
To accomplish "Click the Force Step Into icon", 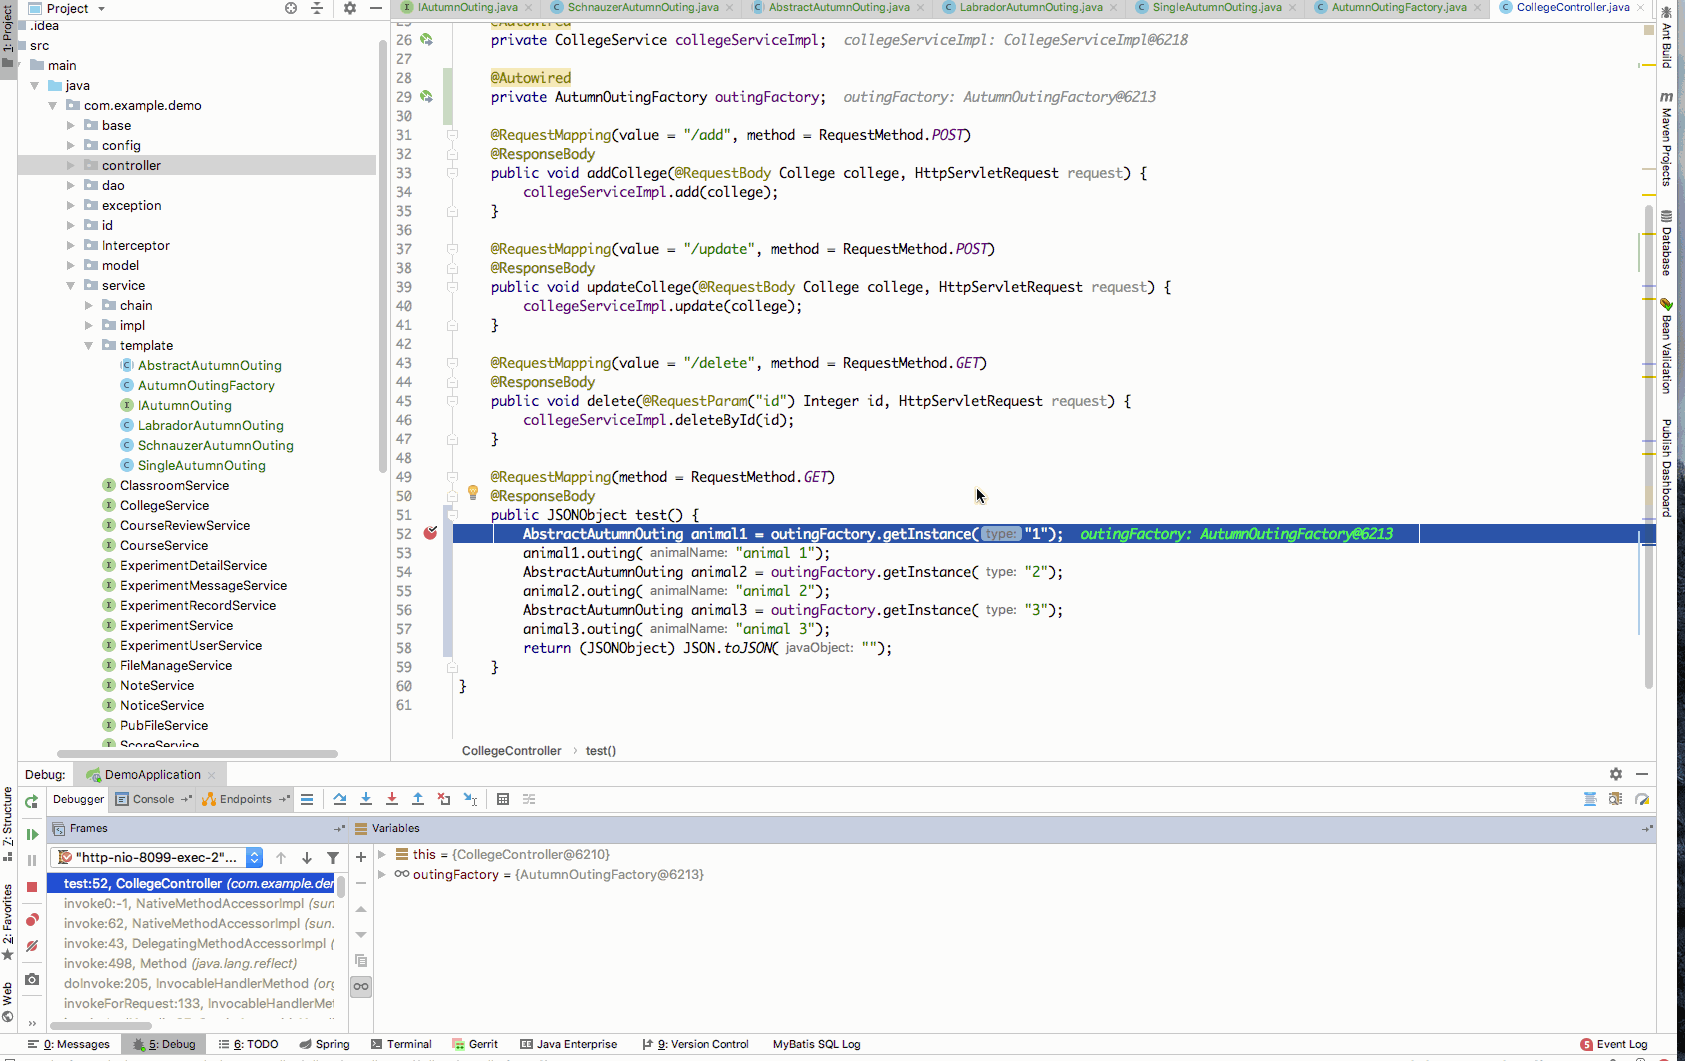I will point(392,799).
